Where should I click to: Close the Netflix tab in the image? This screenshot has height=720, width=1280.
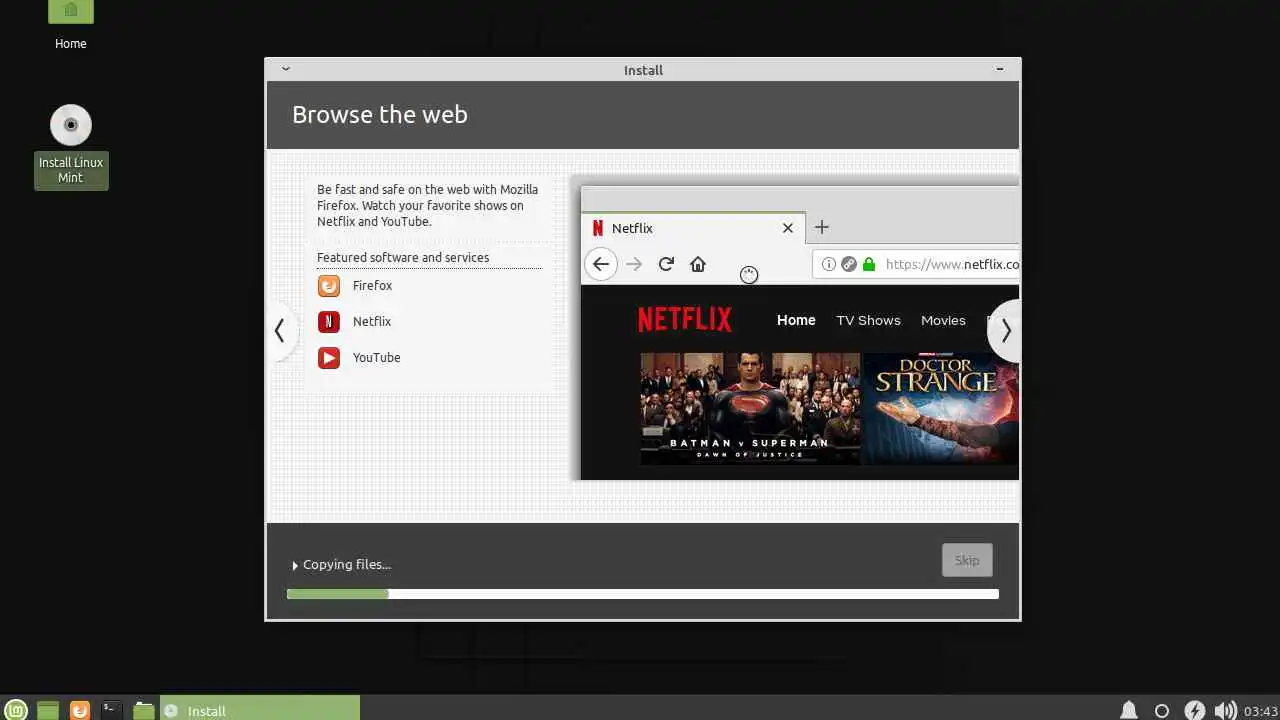pyautogui.click(x=788, y=228)
